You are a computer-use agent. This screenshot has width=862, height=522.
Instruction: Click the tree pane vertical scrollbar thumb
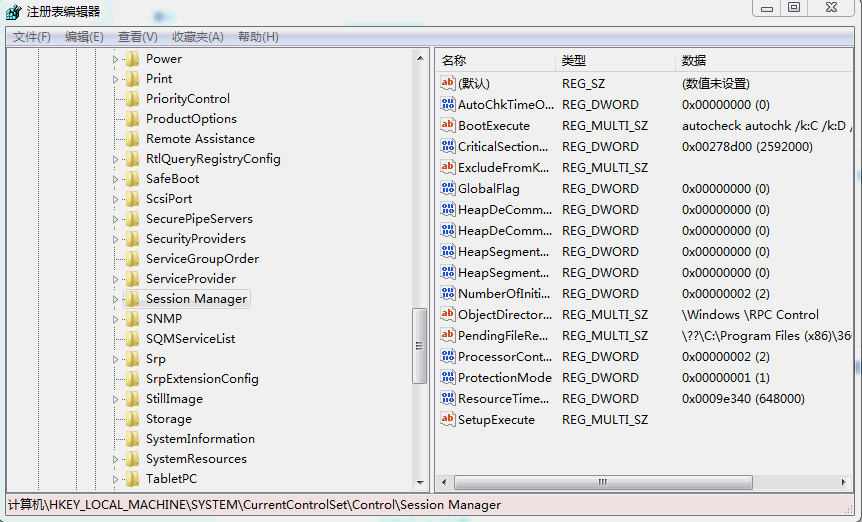(x=419, y=346)
